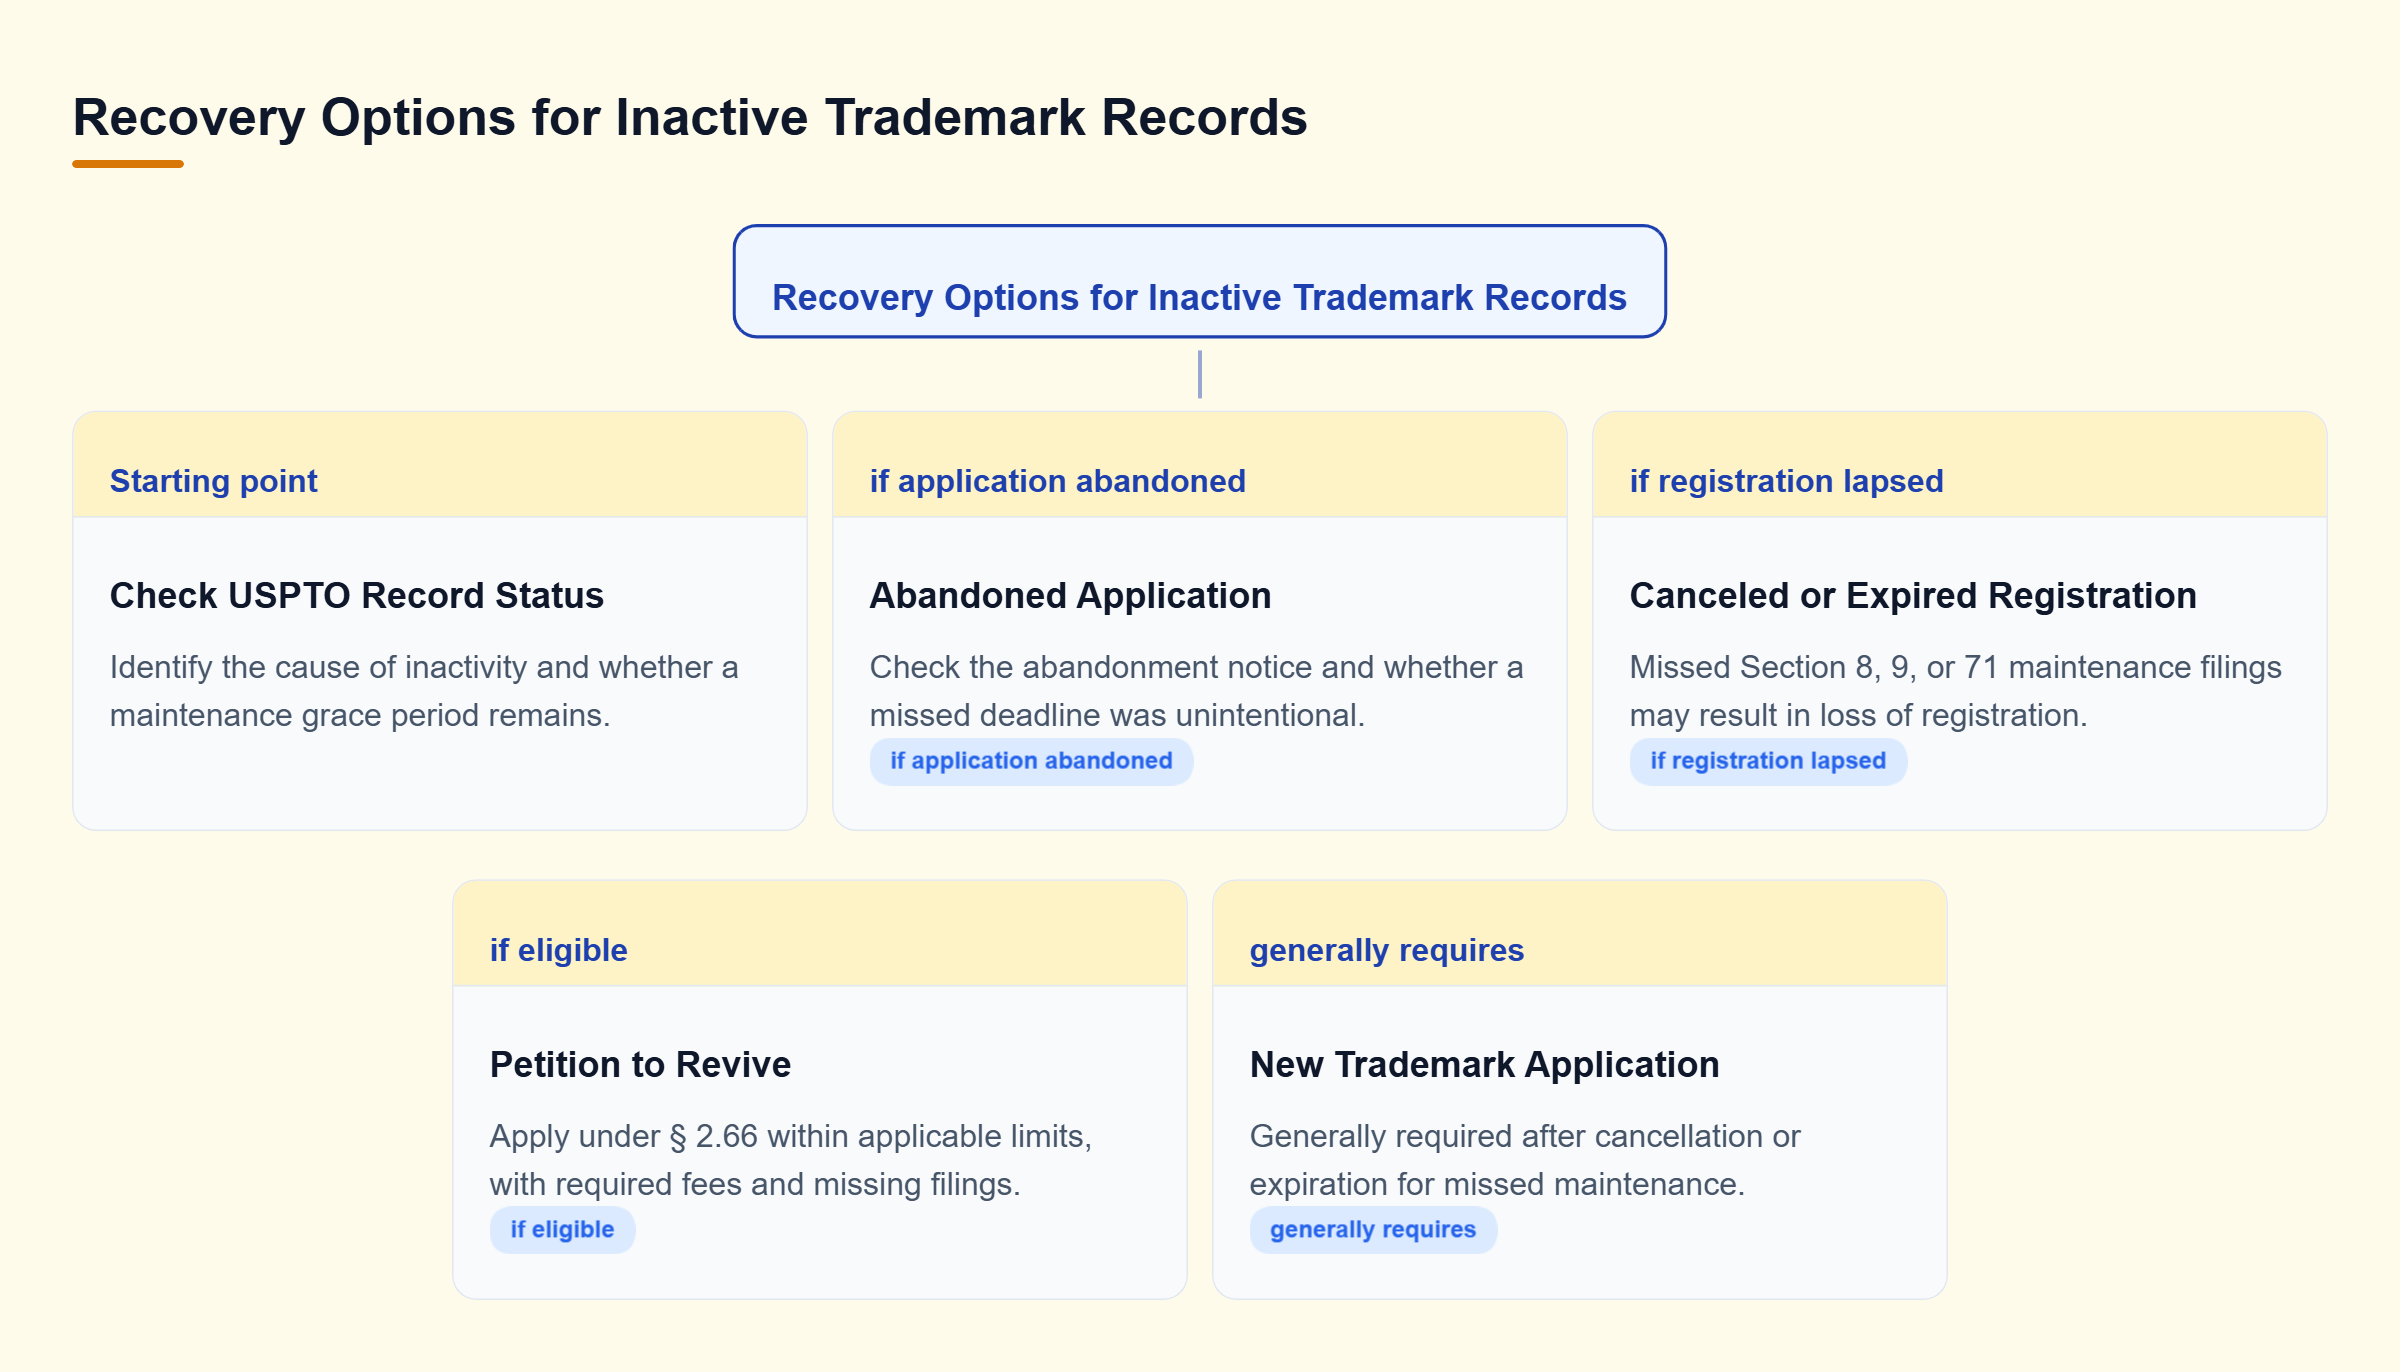Click the 'Starting point' card header
Screen dimensions: 2400x1372
pyautogui.click(x=439, y=464)
